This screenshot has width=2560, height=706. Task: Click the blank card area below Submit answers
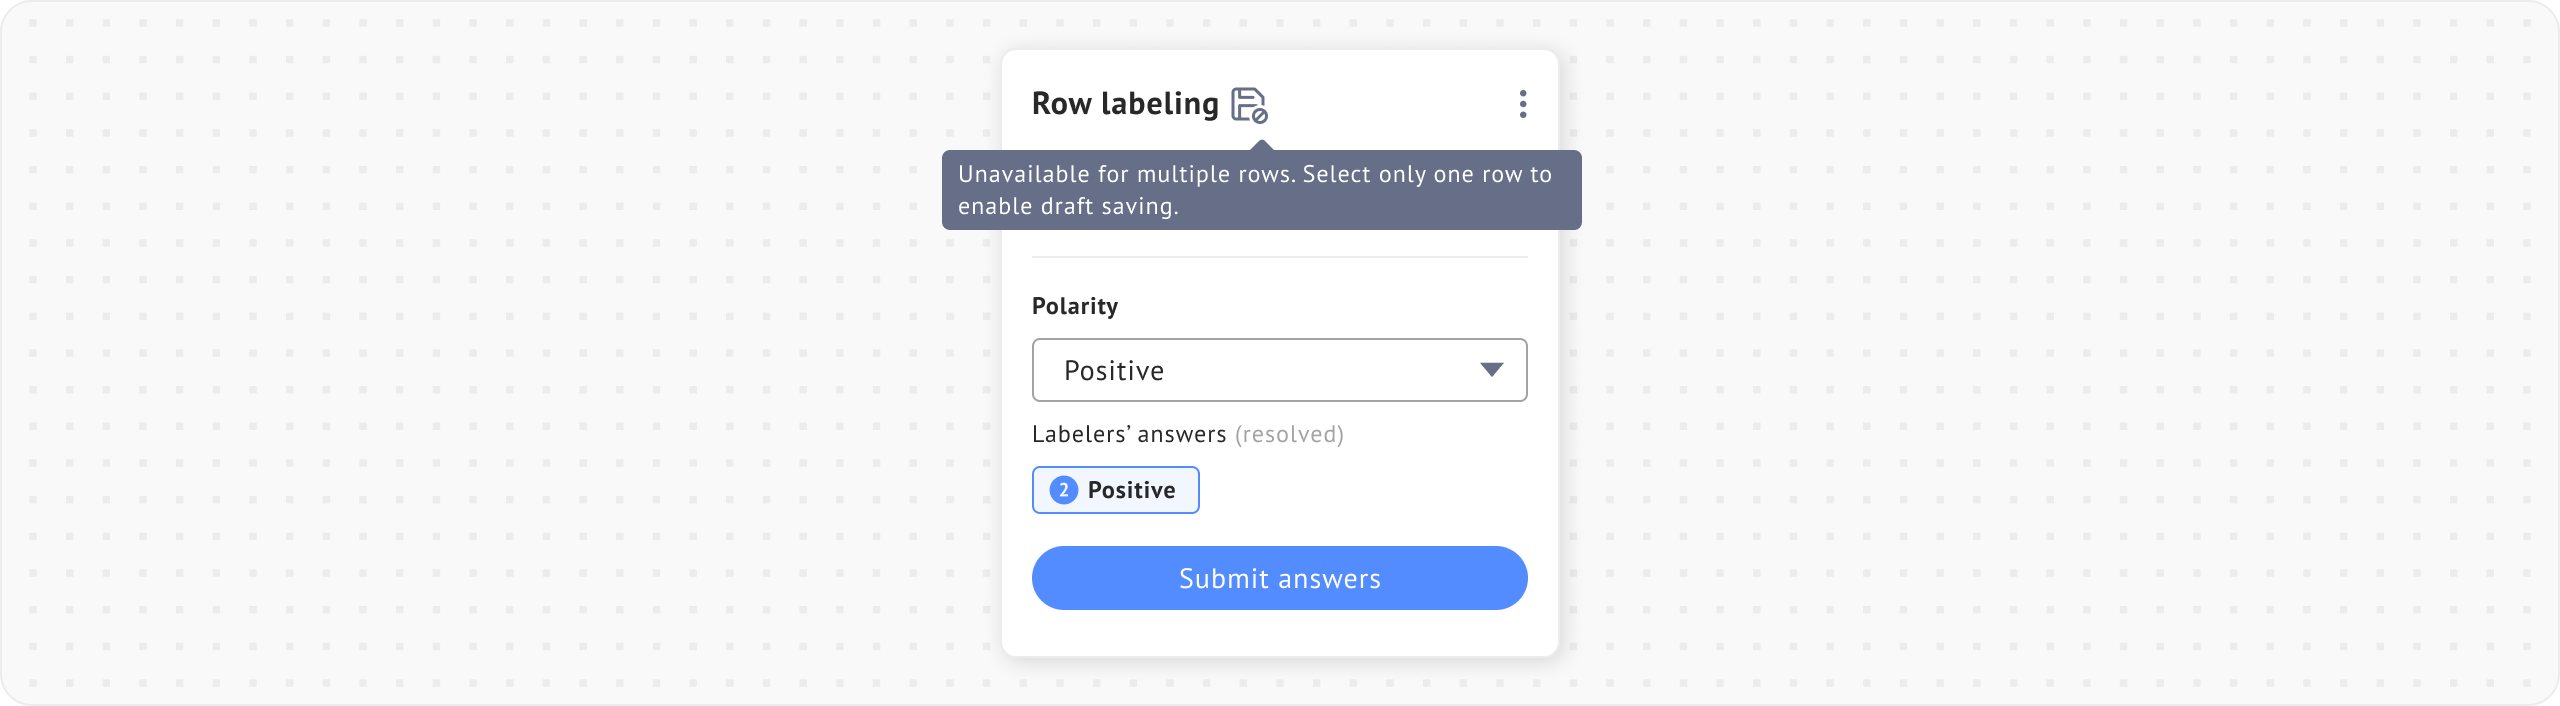1278,633
